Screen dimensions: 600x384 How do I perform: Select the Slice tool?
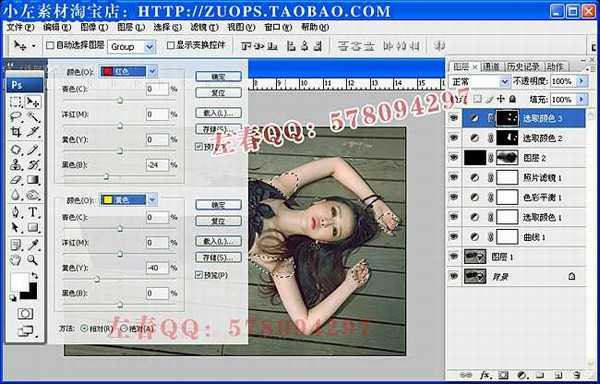point(33,132)
